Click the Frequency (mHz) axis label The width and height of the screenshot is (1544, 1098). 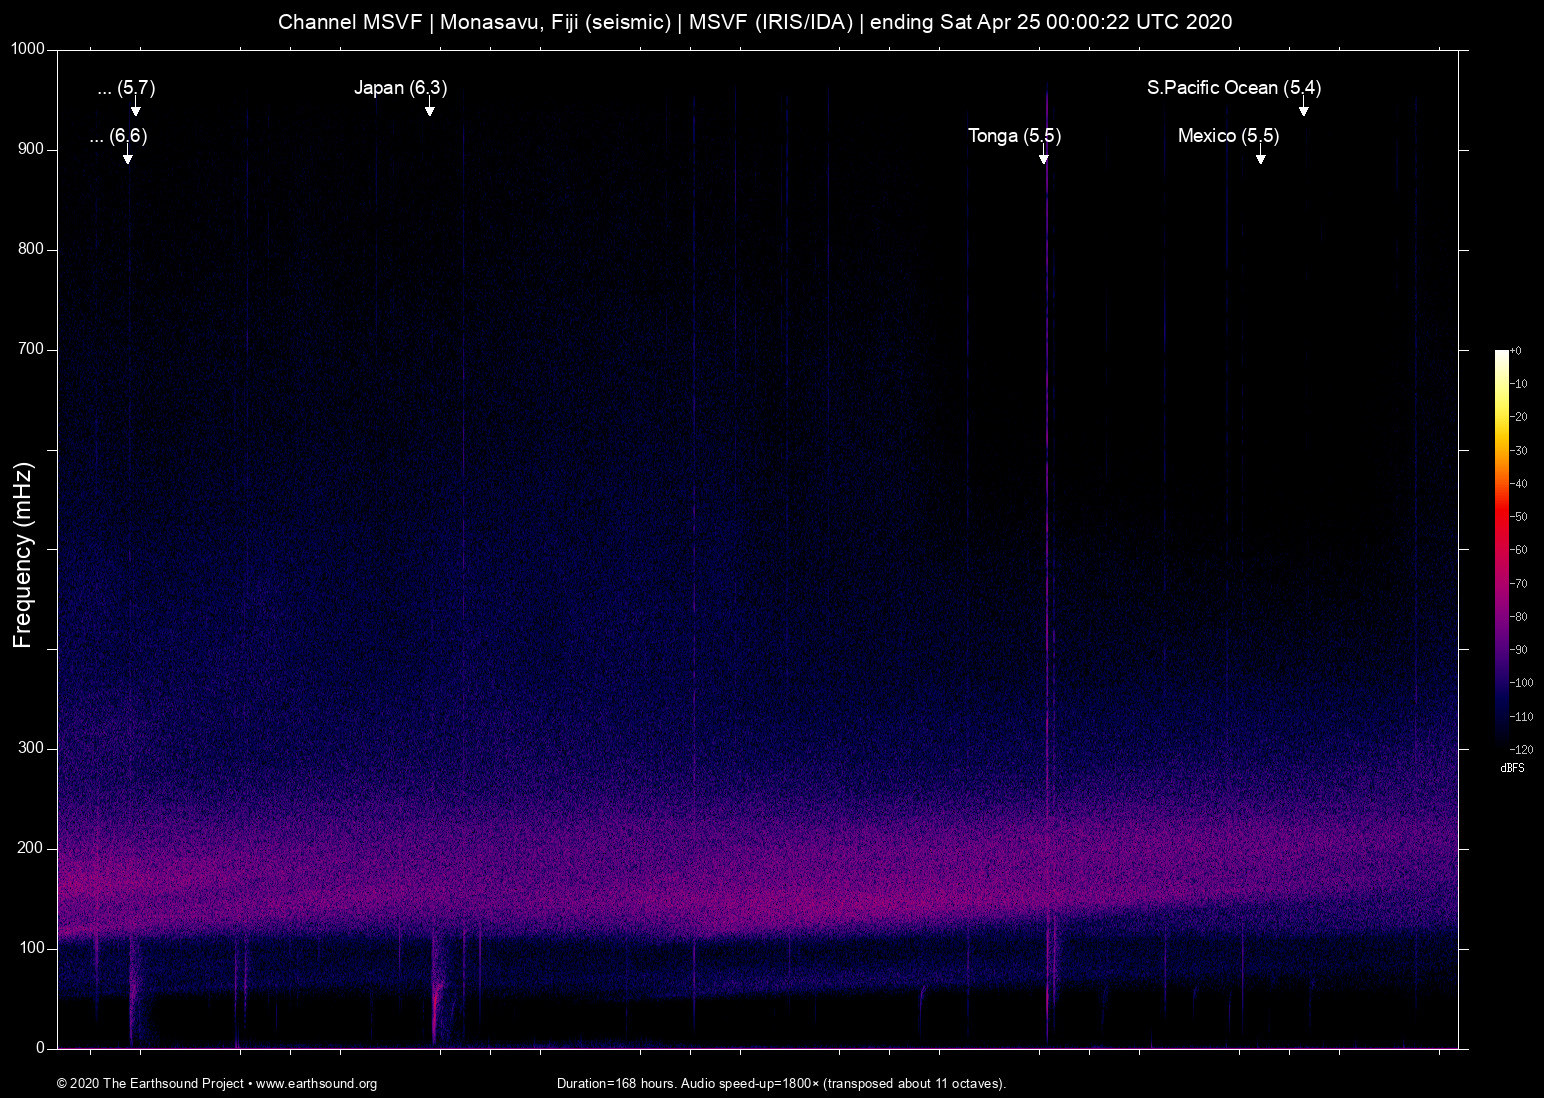(23, 555)
